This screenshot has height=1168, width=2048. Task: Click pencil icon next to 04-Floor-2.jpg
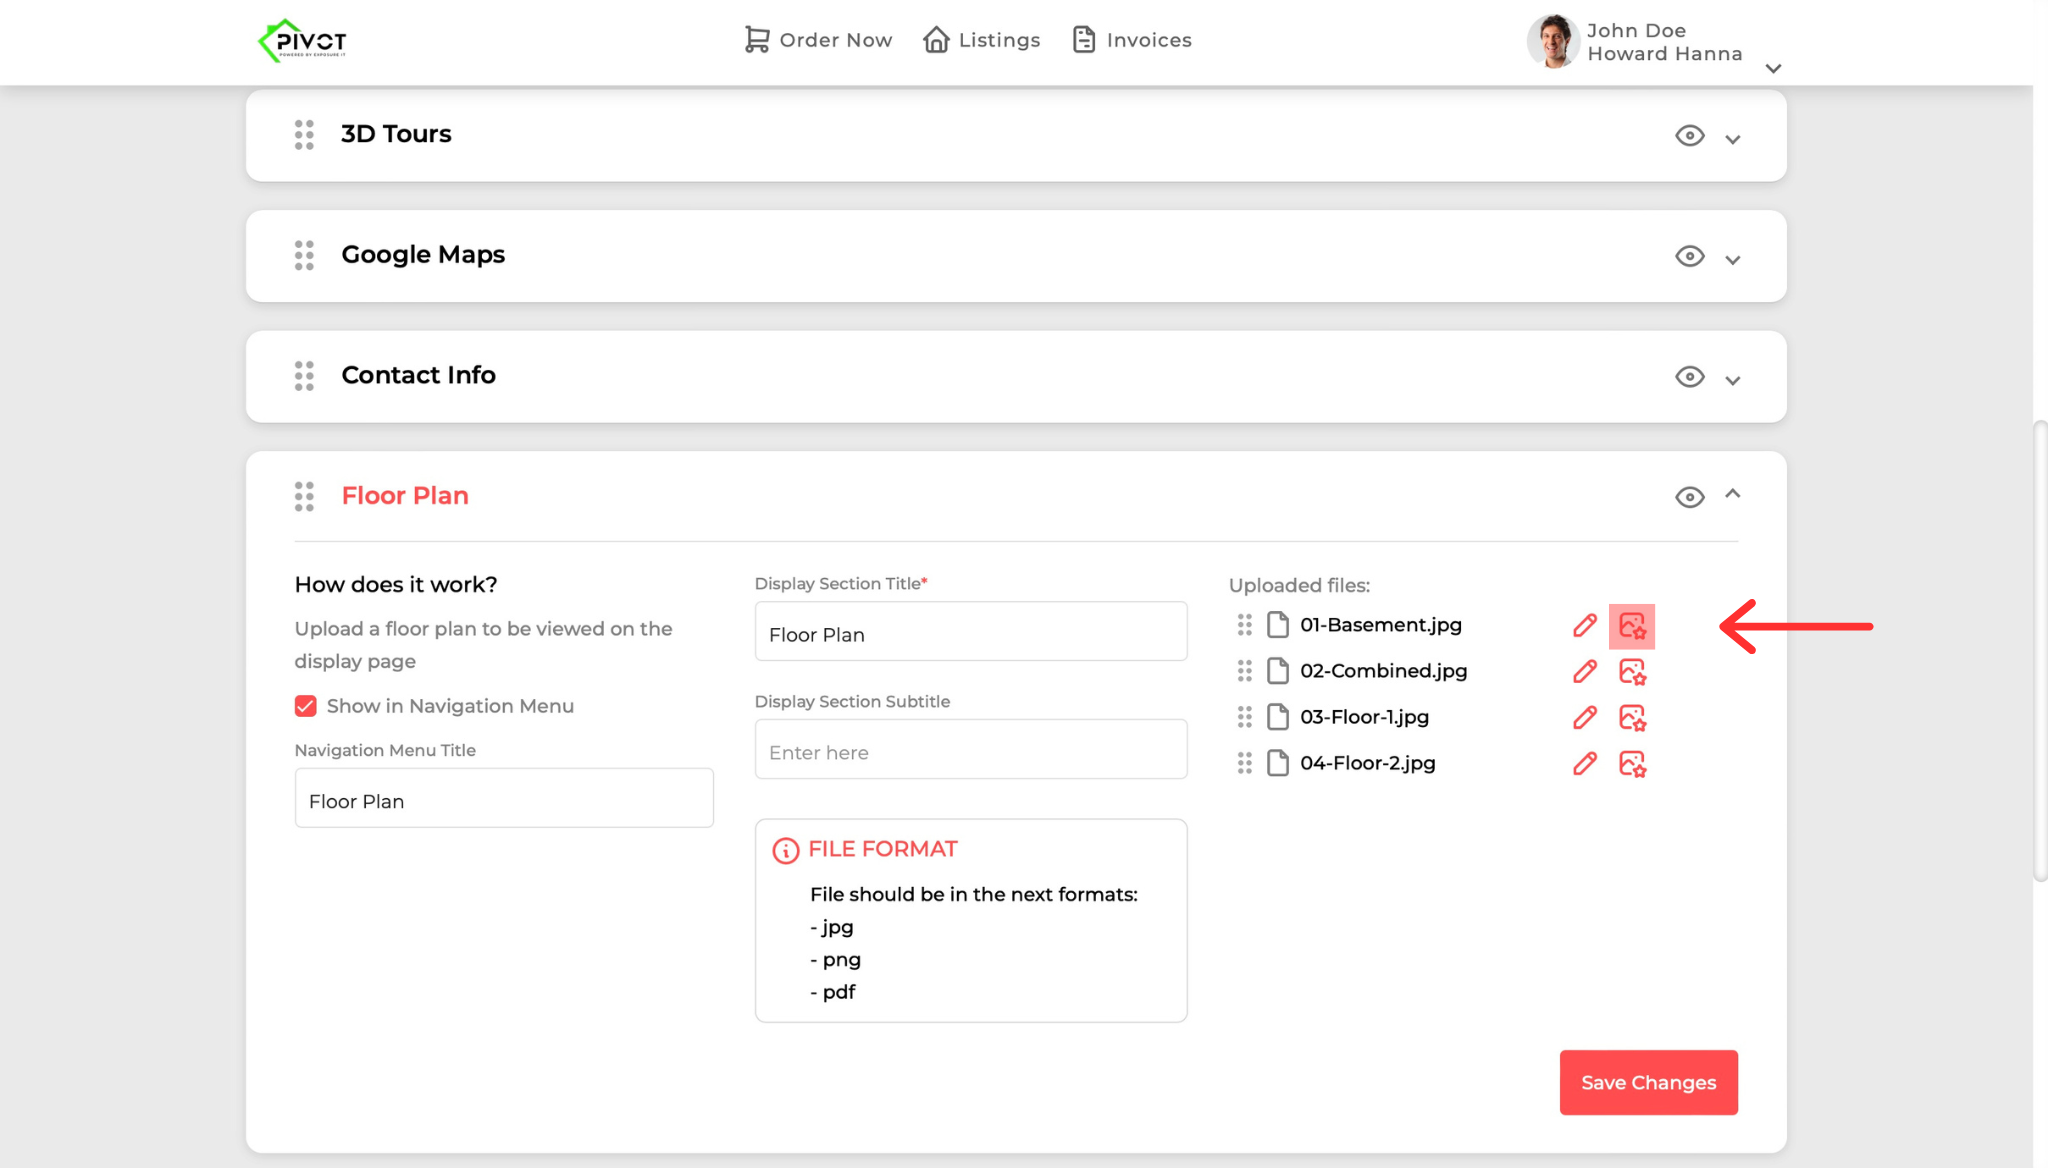pyautogui.click(x=1585, y=764)
